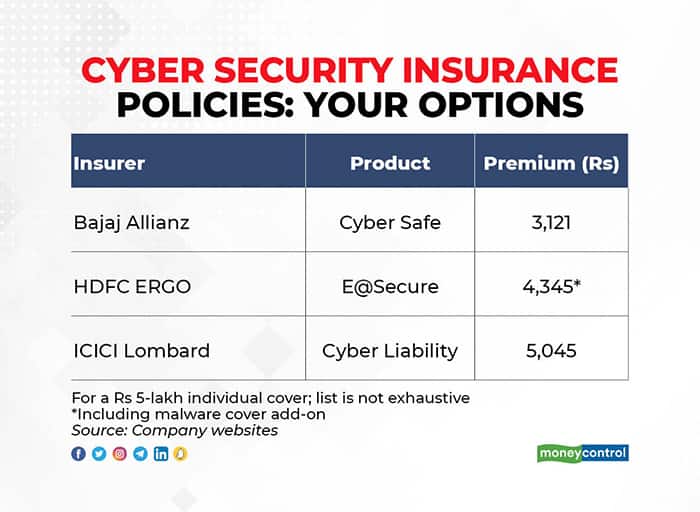
Task: Select the E@Secure product cell
Action: point(390,287)
